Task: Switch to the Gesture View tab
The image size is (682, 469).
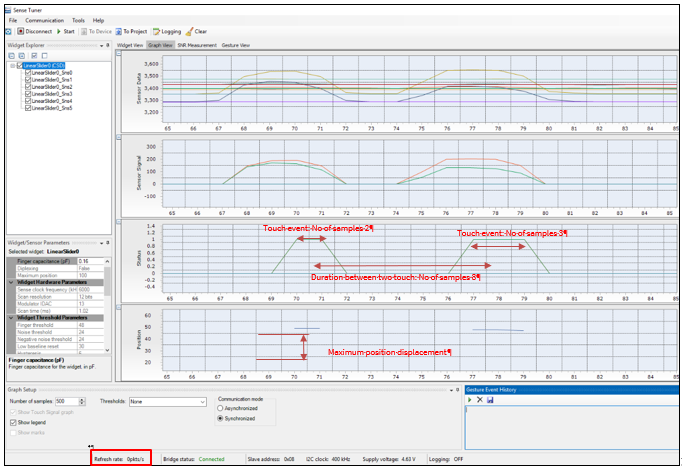Action: [x=236, y=45]
